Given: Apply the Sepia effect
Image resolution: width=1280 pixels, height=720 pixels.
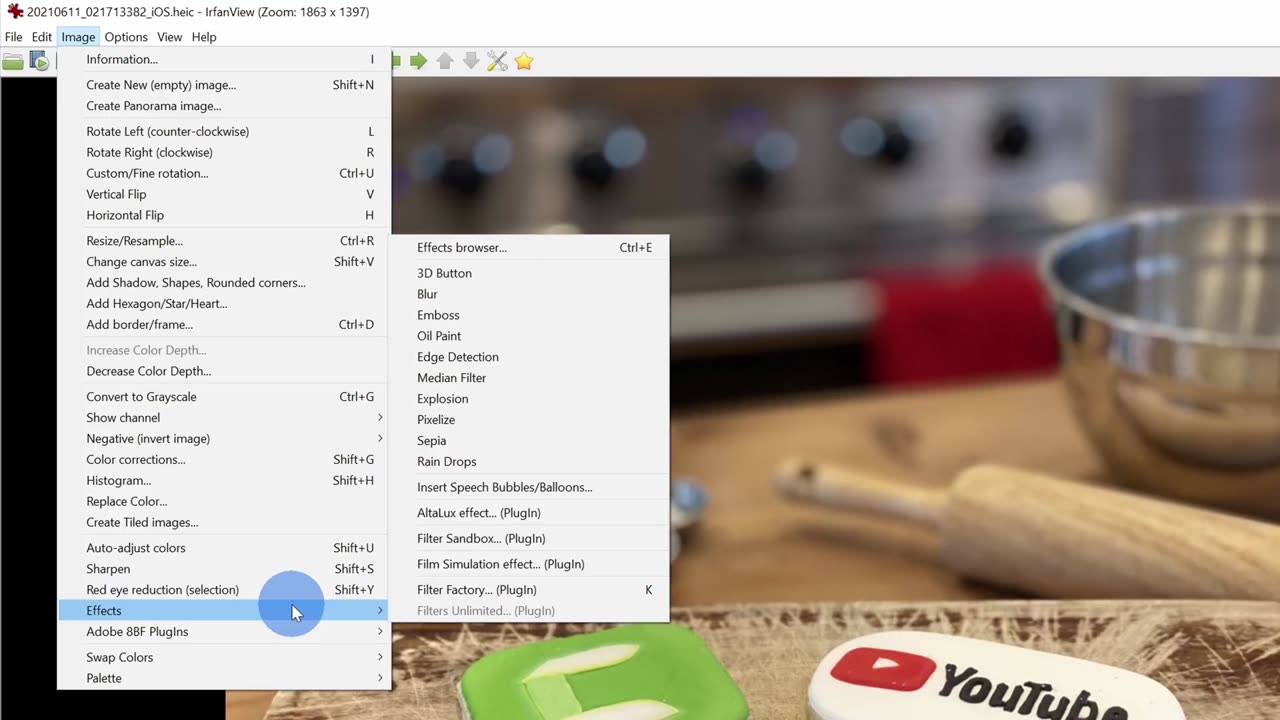Looking at the screenshot, I should (x=529, y=441).
